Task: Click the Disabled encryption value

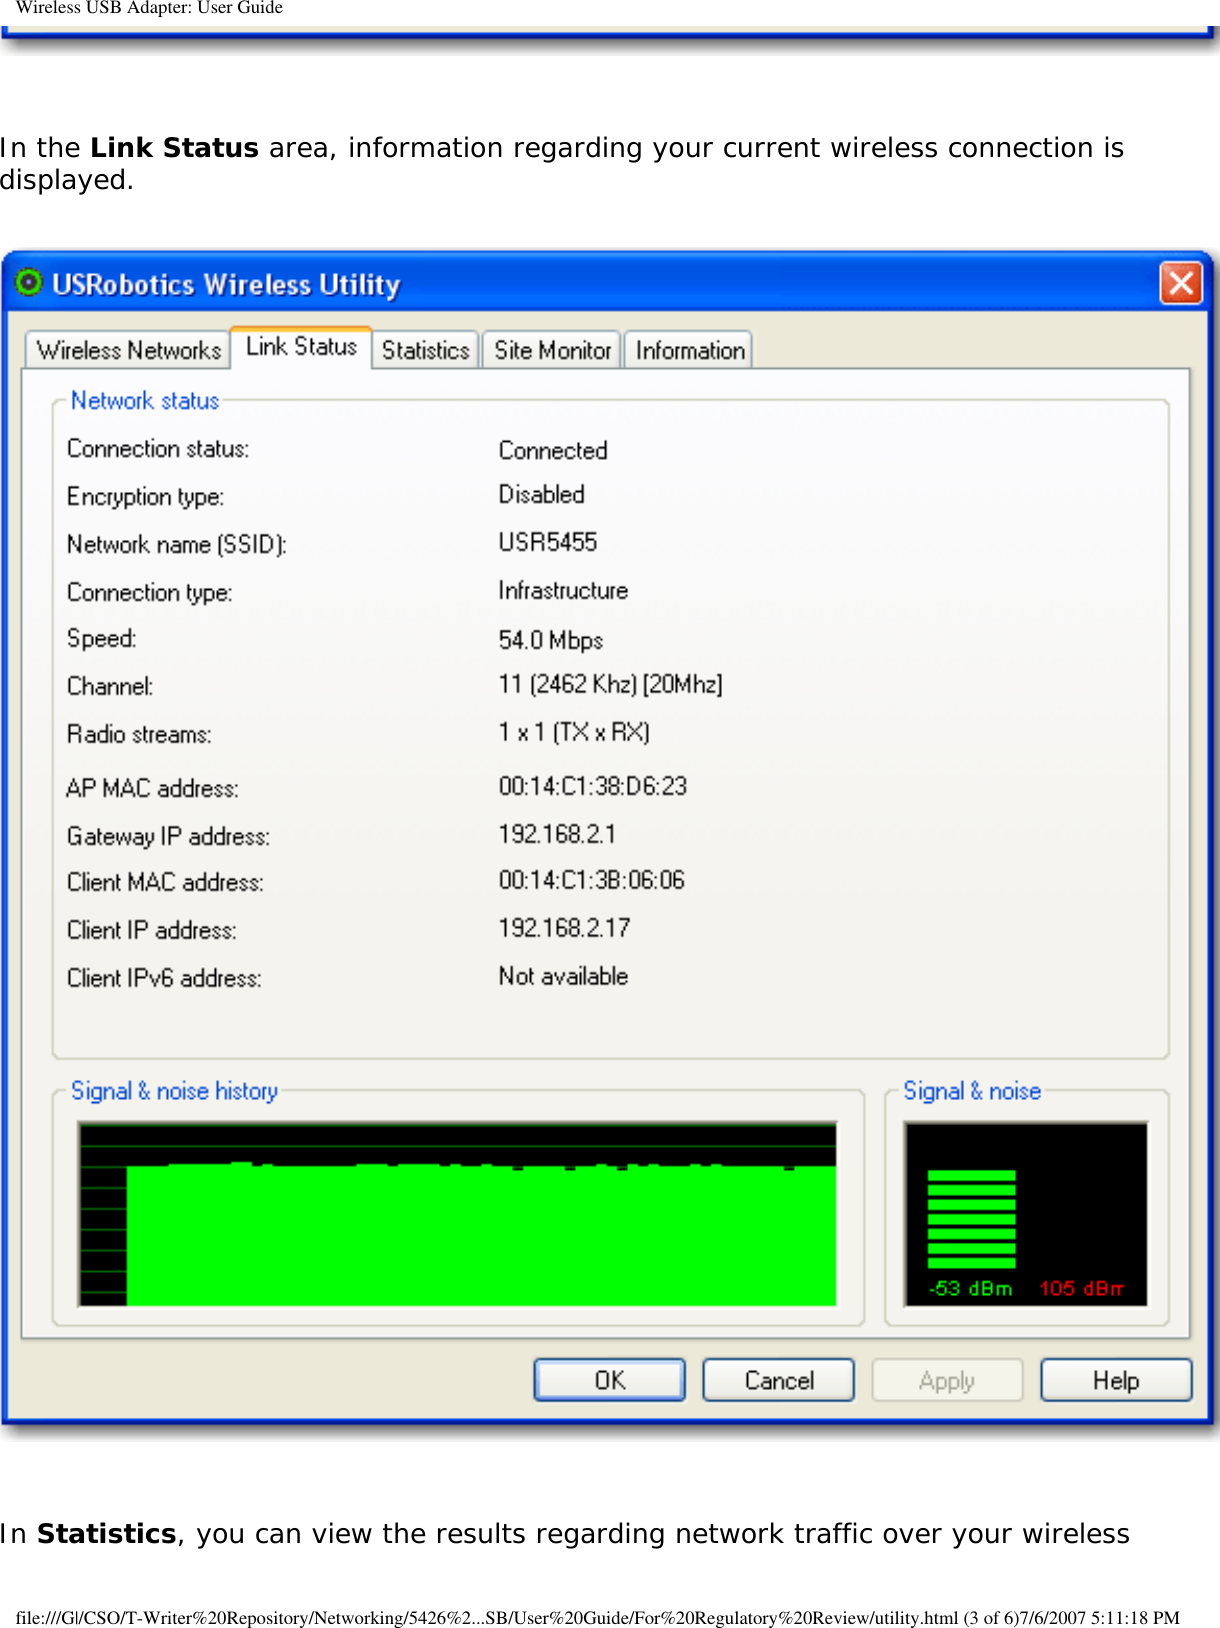Action: coord(541,494)
